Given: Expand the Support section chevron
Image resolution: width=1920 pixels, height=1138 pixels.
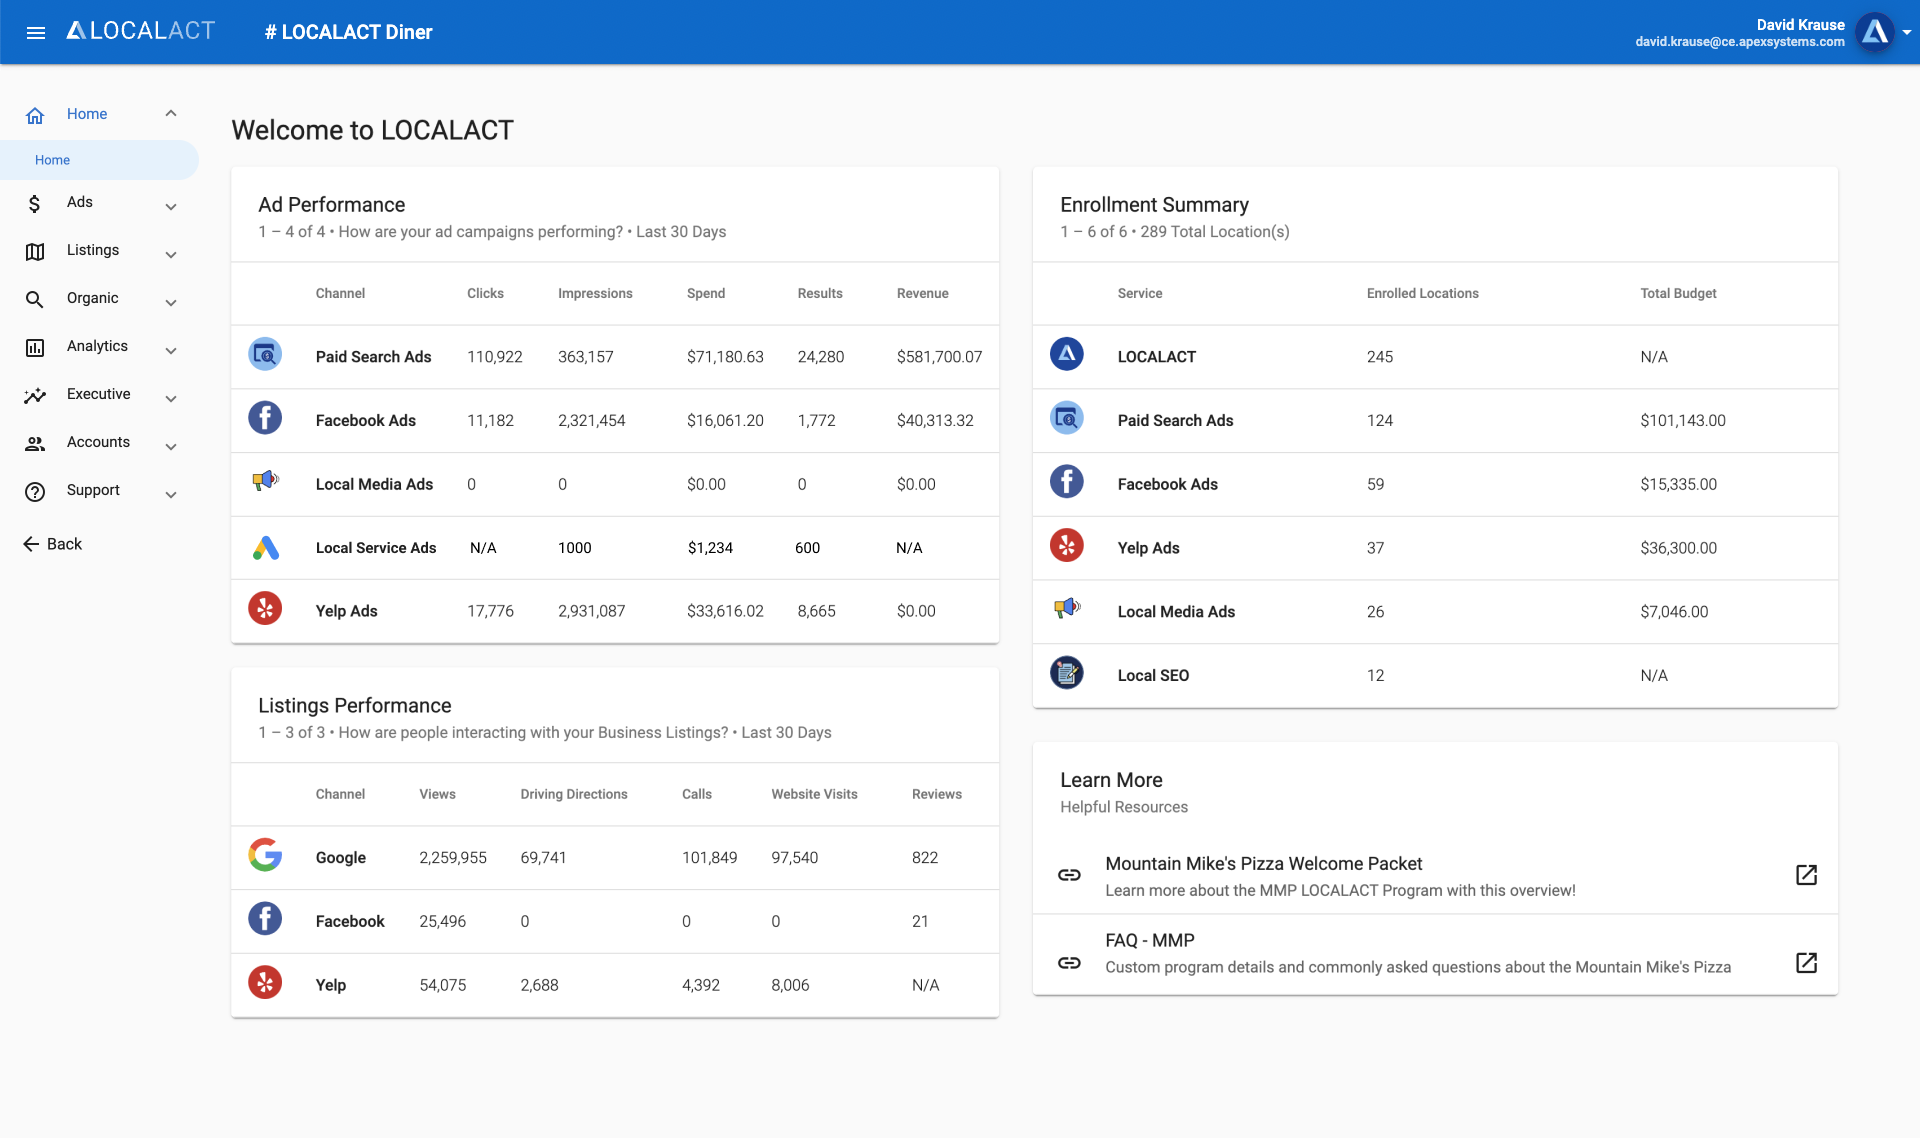Looking at the screenshot, I should [171, 495].
